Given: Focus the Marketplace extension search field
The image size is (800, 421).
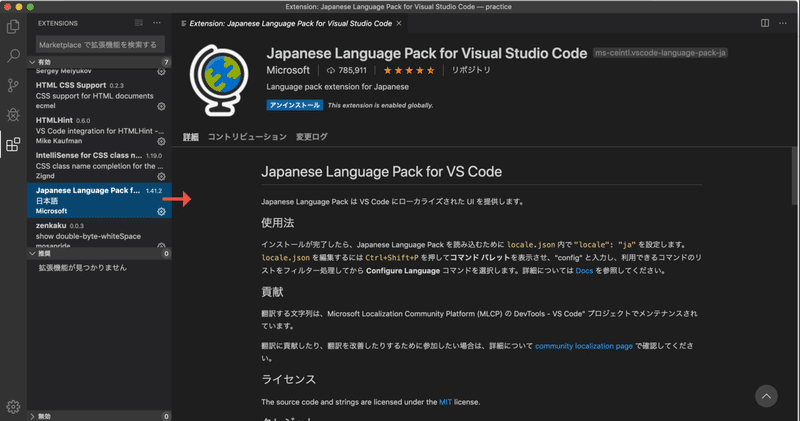Looking at the screenshot, I should click(100, 44).
